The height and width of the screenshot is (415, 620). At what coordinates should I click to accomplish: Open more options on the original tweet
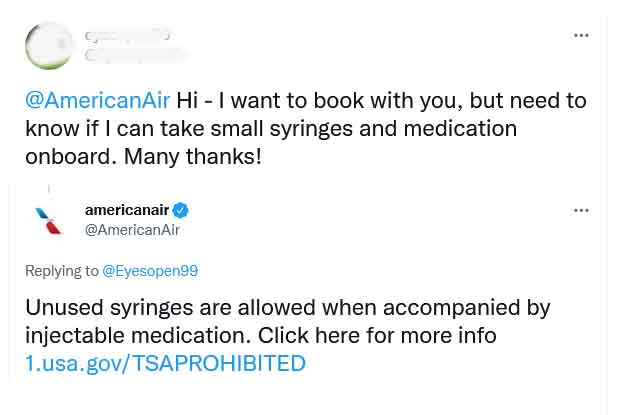[x=581, y=35]
